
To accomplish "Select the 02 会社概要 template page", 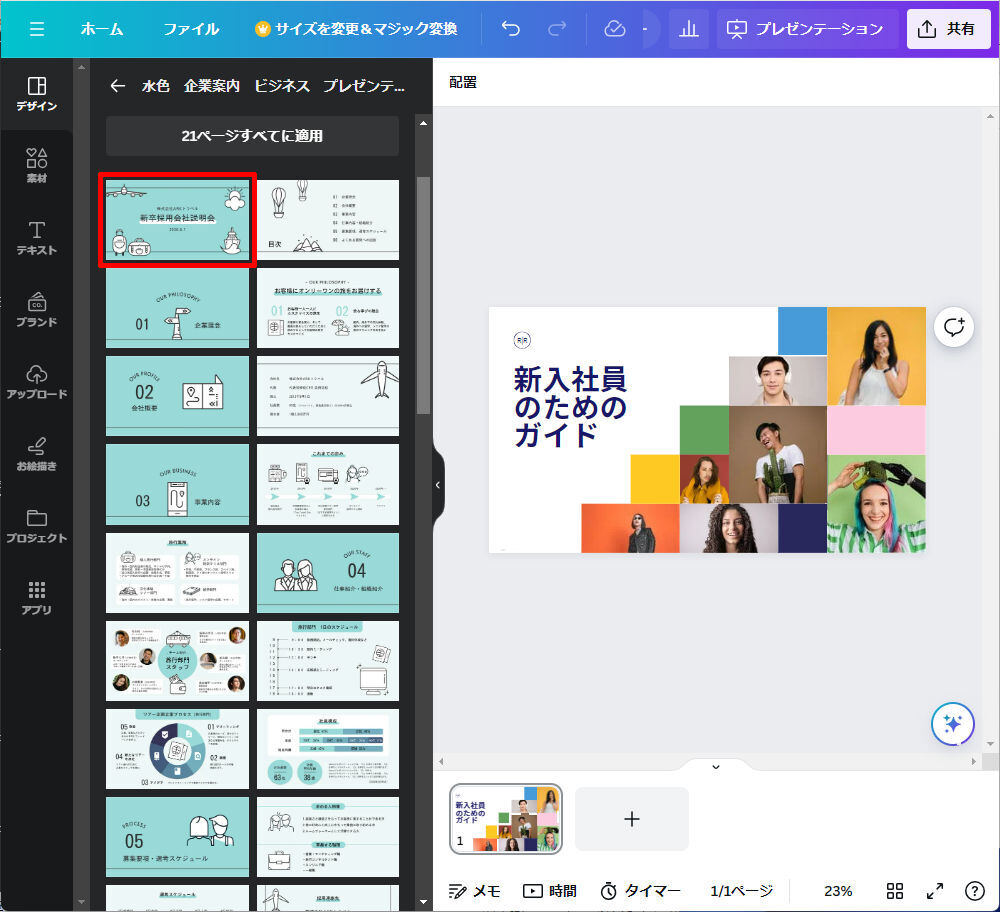I will click(177, 396).
